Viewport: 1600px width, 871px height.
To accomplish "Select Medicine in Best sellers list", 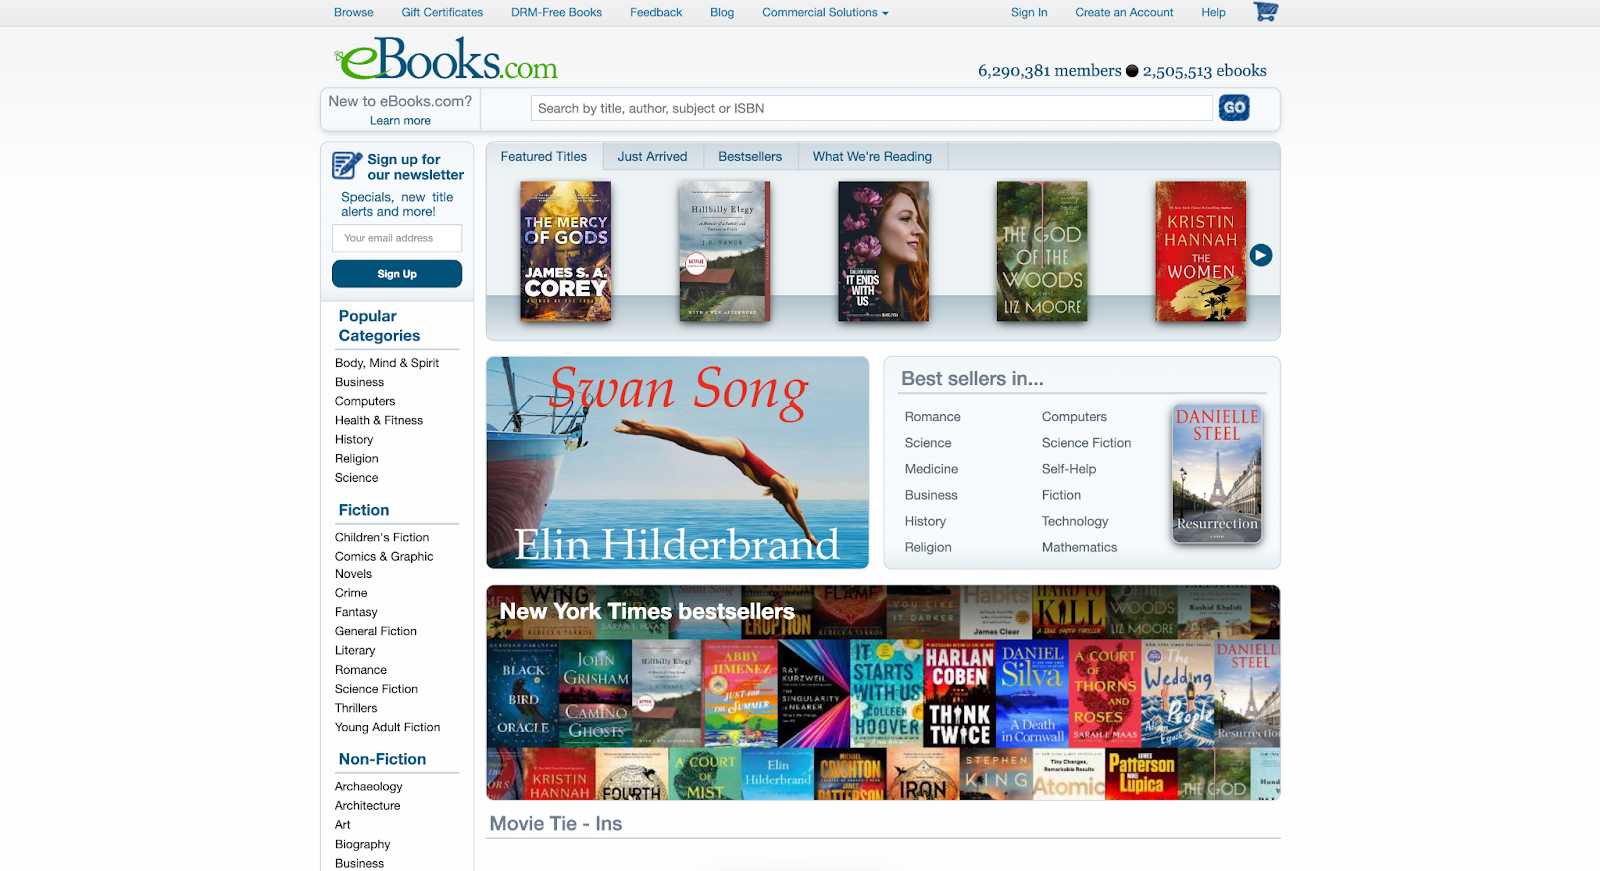I will [x=931, y=469].
